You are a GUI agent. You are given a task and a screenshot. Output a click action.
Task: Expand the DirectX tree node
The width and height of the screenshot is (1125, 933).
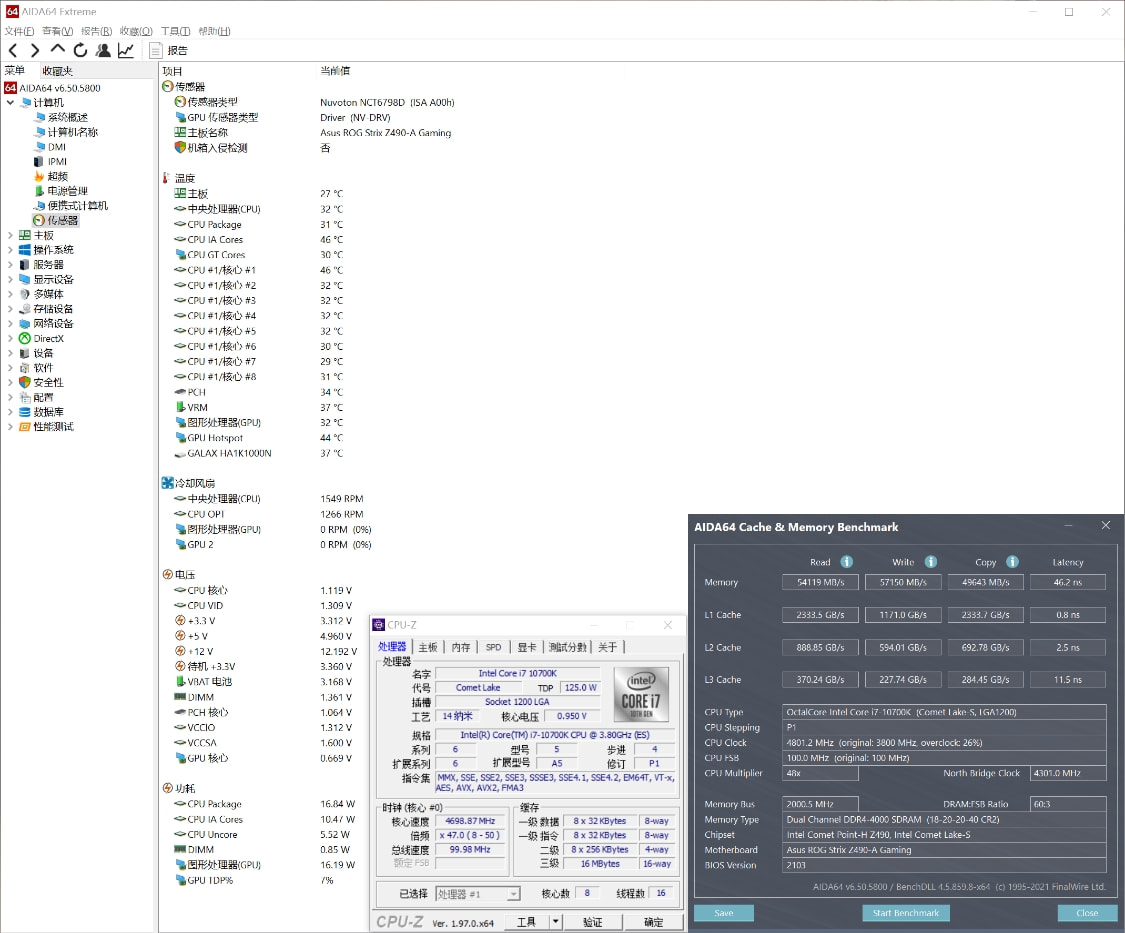tap(10, 338)
